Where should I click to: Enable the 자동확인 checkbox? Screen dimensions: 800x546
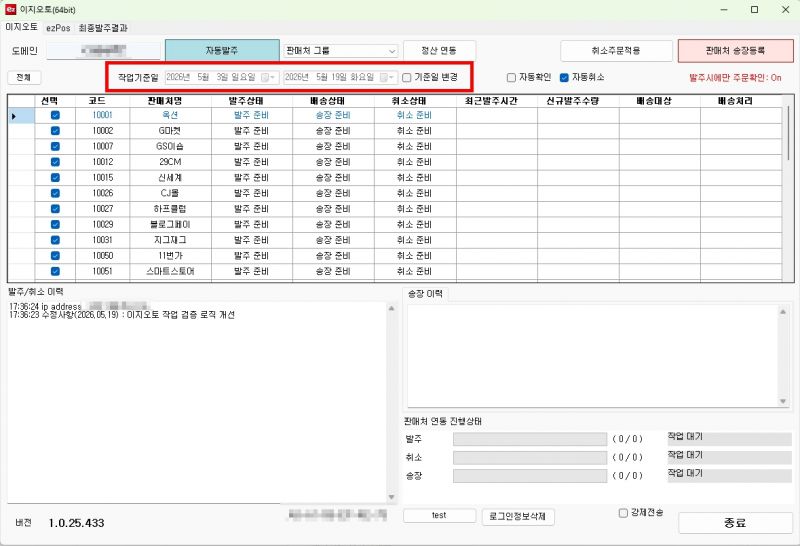click(x=511, y=78)
